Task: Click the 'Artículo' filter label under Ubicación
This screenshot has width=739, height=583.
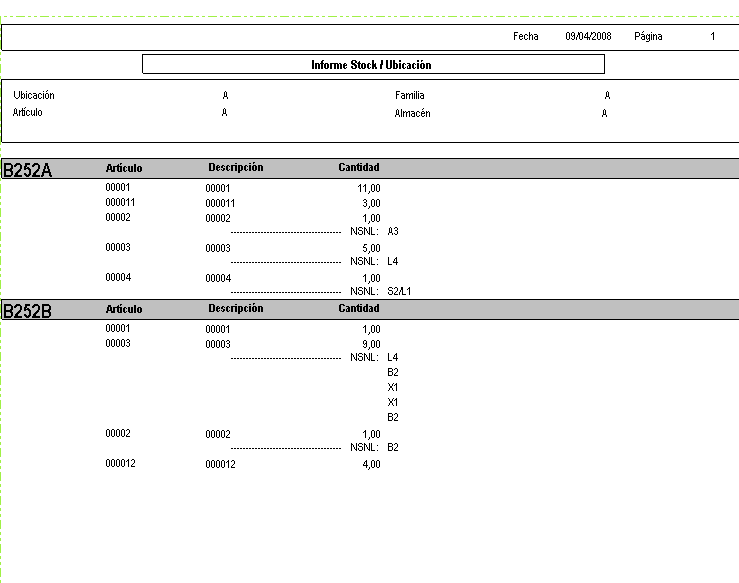Action: (x=27, y=112)
